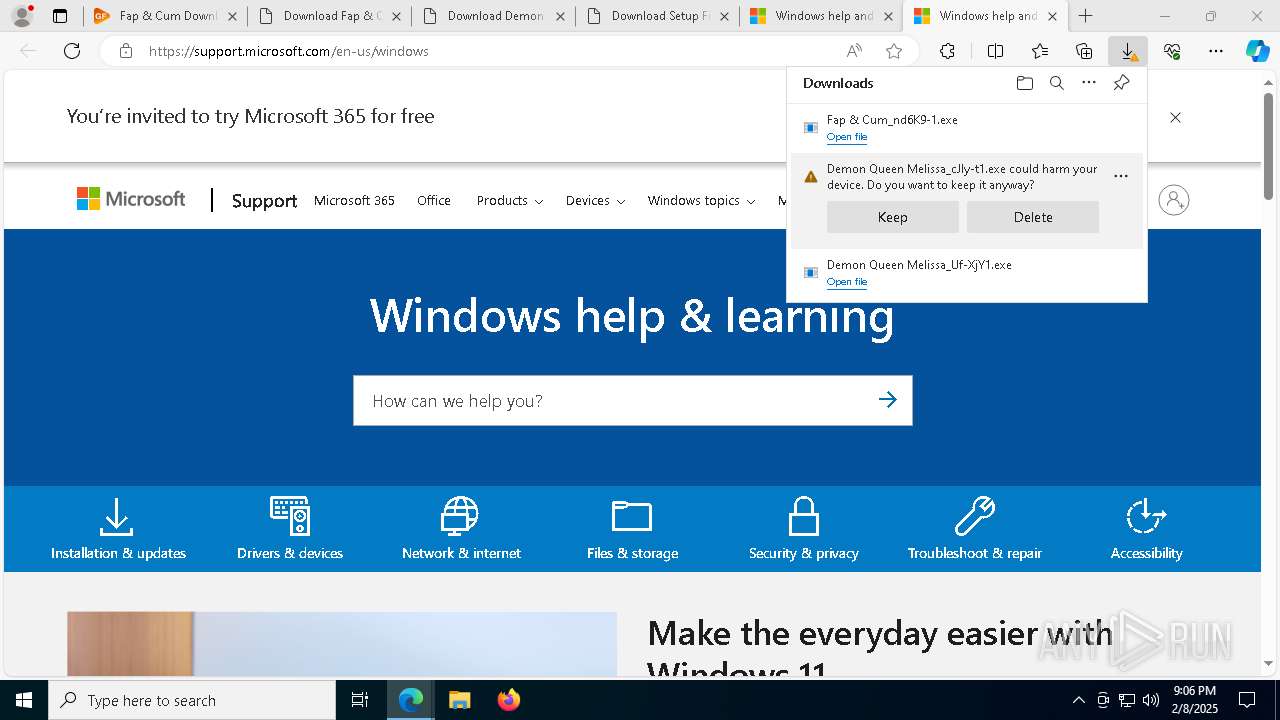Open Microsoft 365 nav item
The image size is (1280, 720).
(x=354, y=200)
